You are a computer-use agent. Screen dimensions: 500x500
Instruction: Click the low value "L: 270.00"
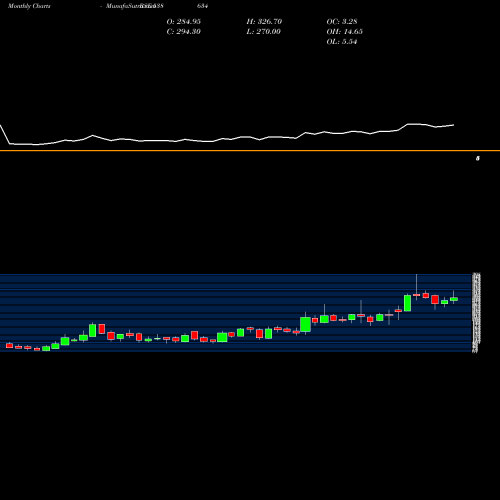[x=263, y=31]
